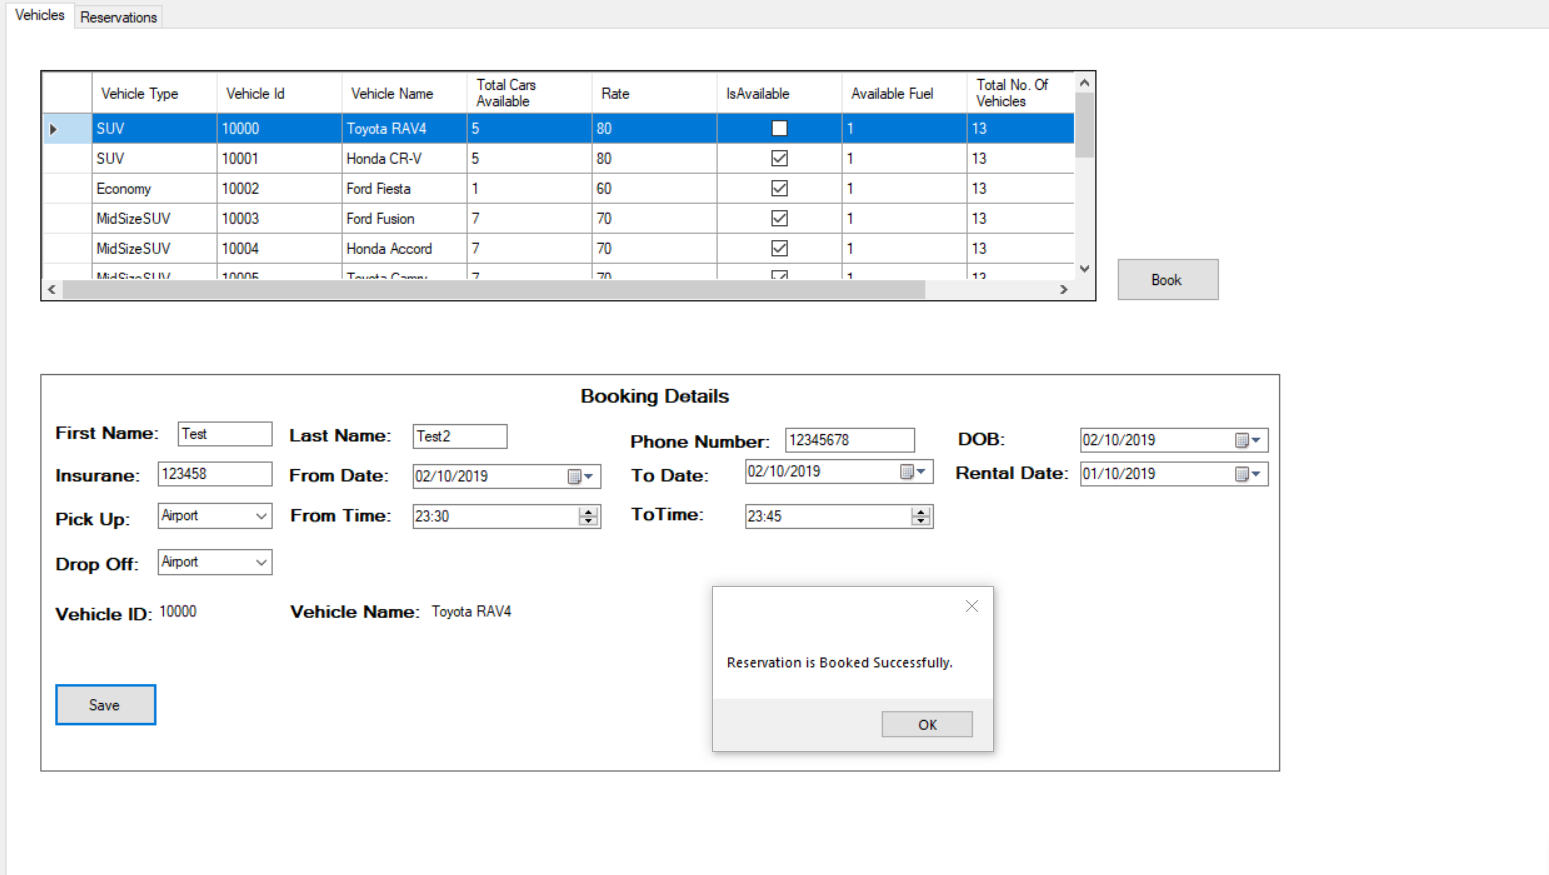Click the vehicle grid's vertical scrollbar thumb

[1084, 125]
